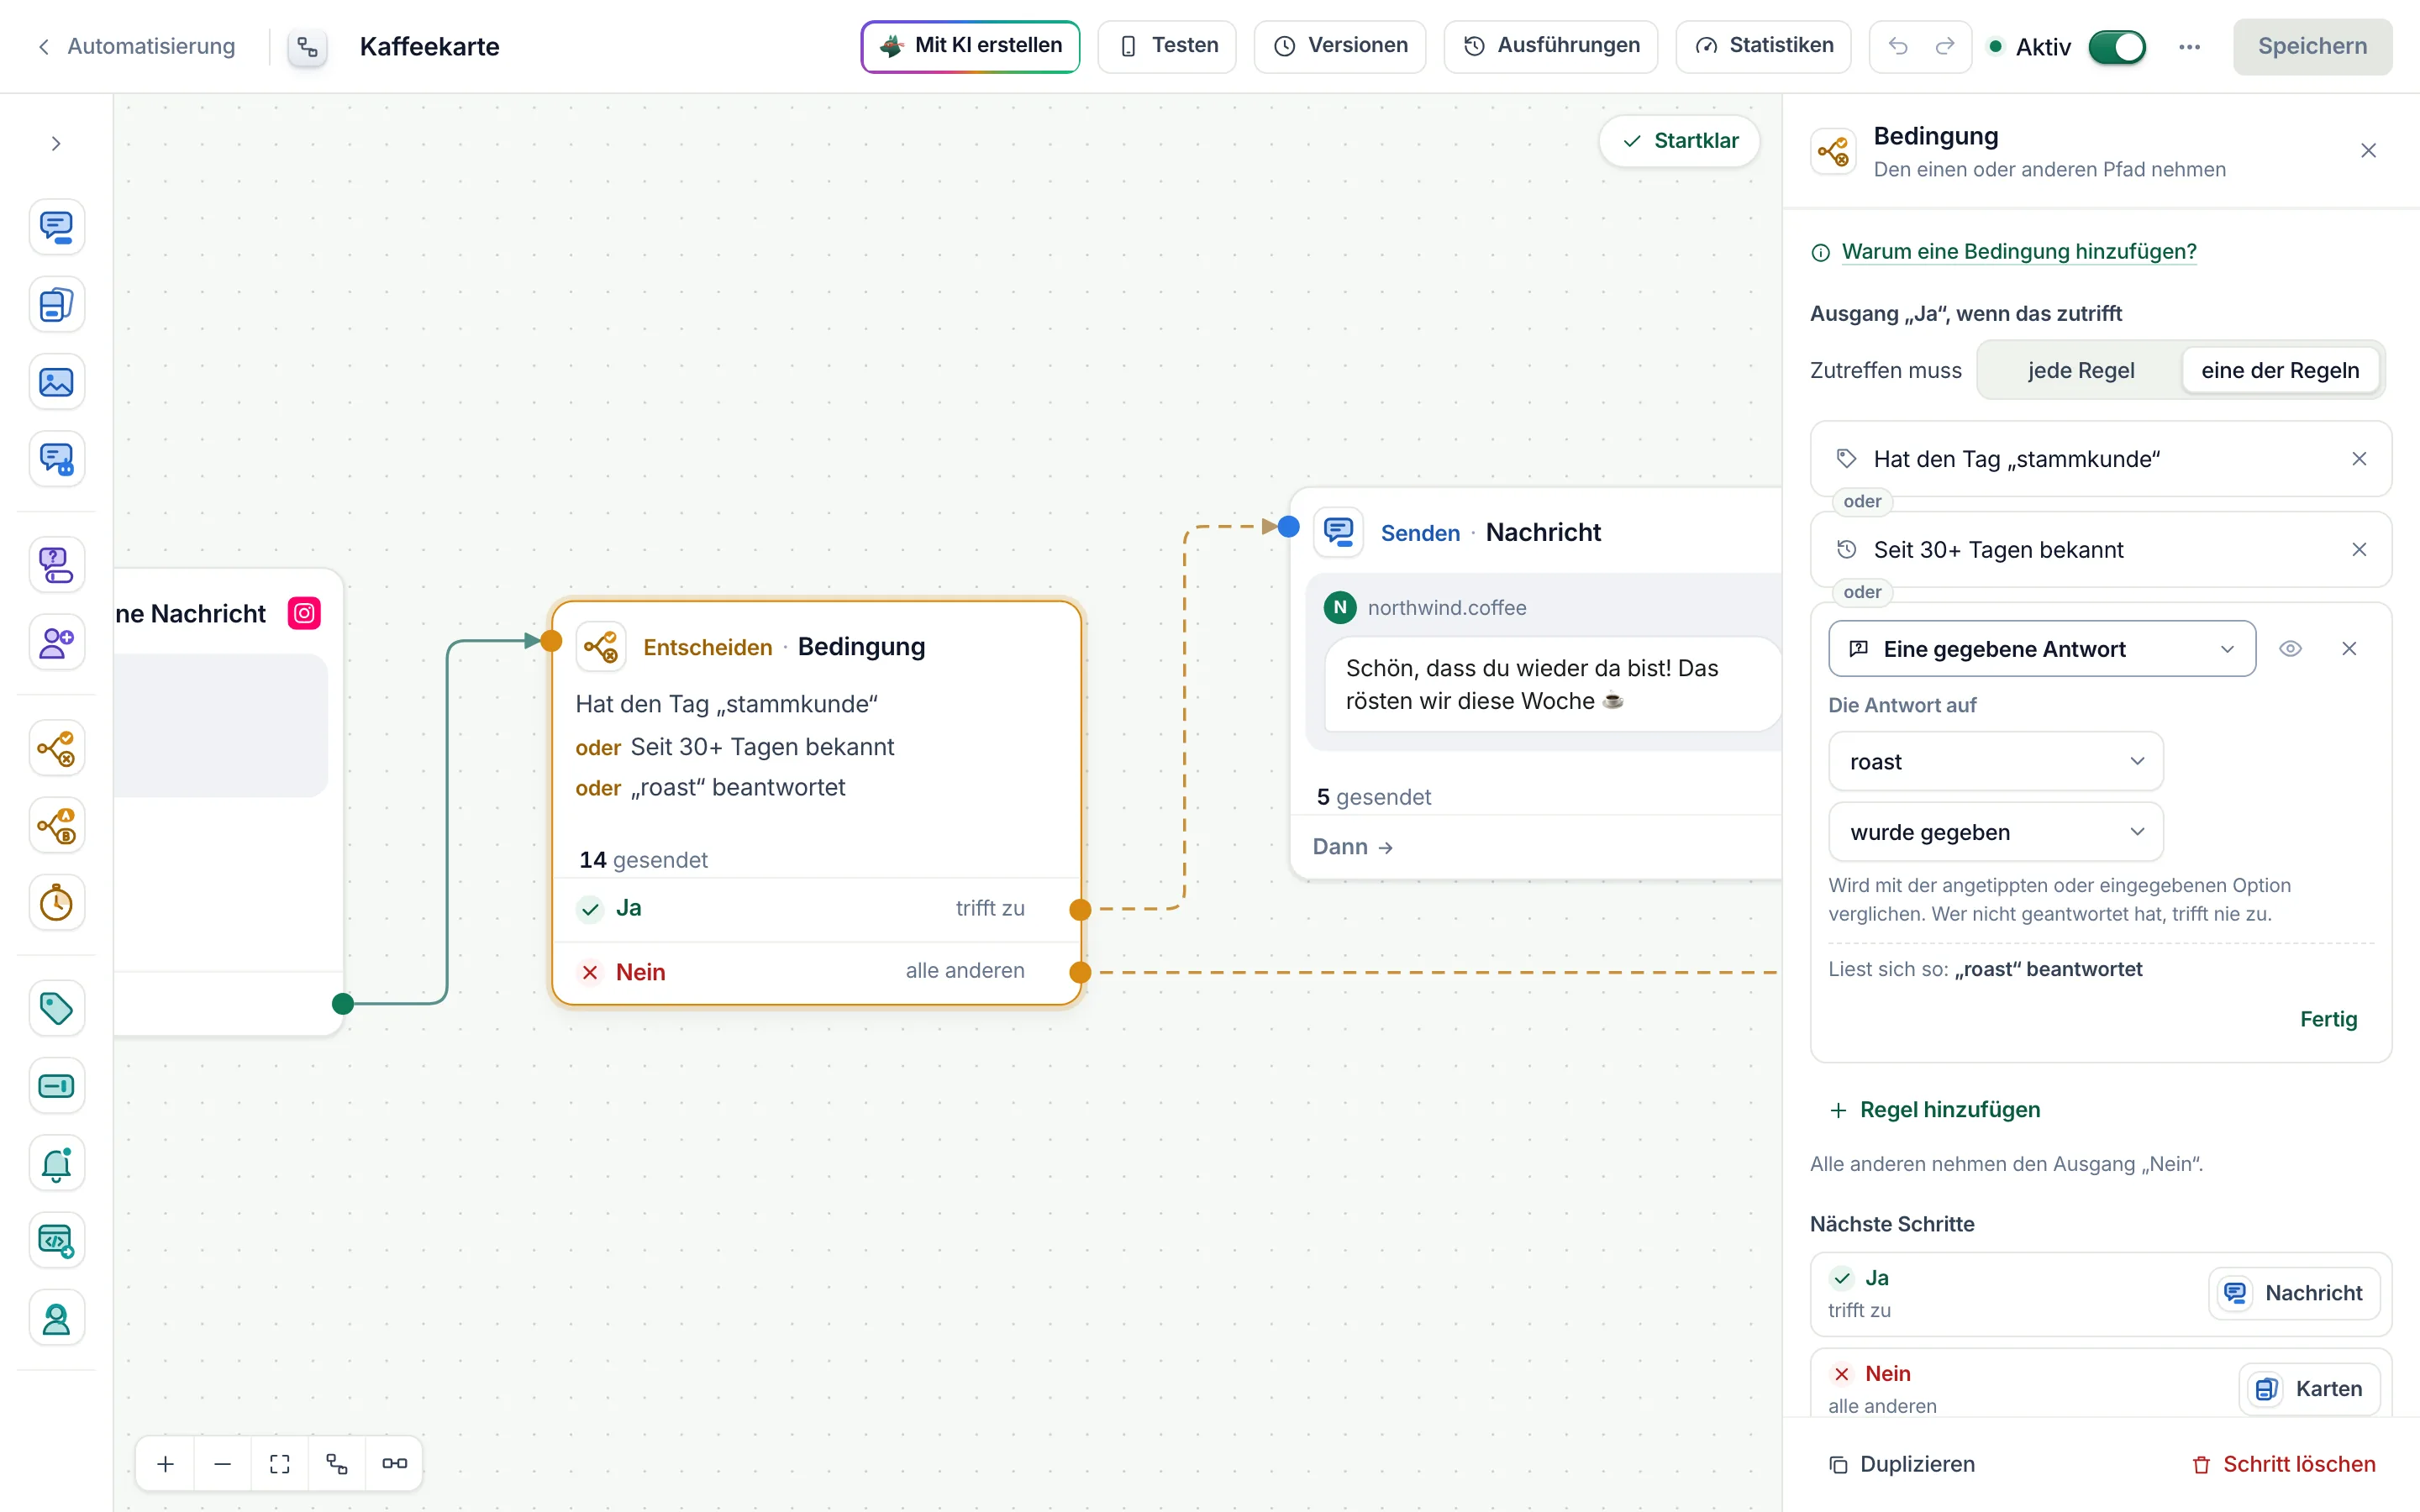The height and width of the screenshot is (1512, 2420).
Task: Add a question step from sidebar
Action: 56,565
